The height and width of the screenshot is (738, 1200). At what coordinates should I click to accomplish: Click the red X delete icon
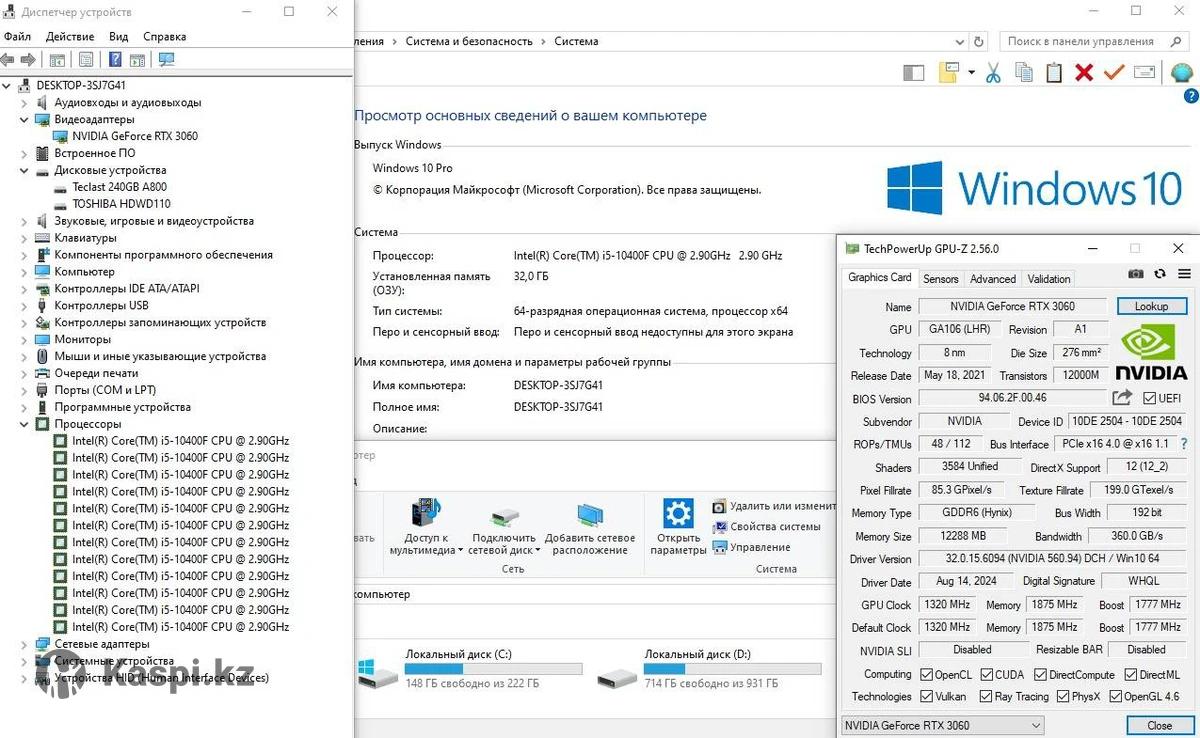coord(1084,72)
